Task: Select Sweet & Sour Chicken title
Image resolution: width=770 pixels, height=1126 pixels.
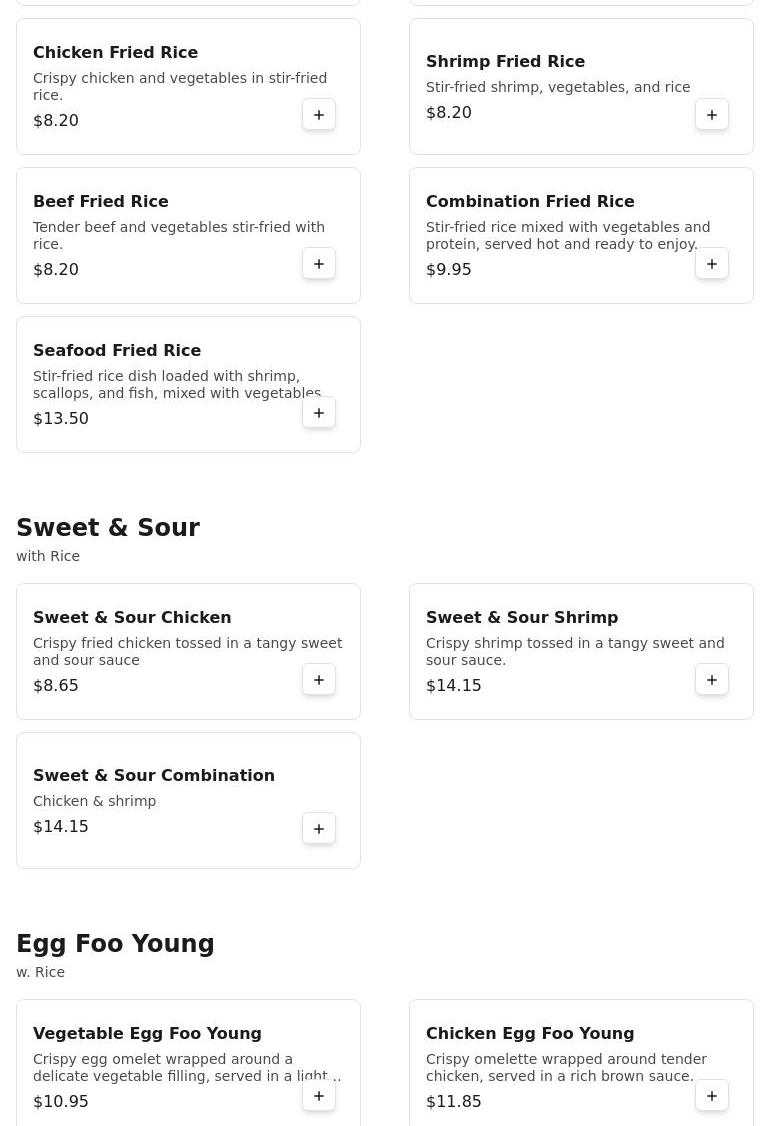Action: 132,617
